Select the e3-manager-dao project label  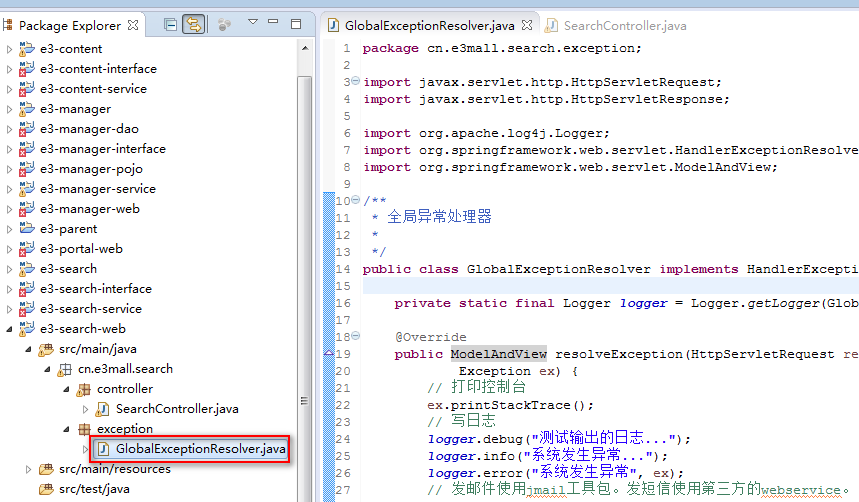click(89, 129)
